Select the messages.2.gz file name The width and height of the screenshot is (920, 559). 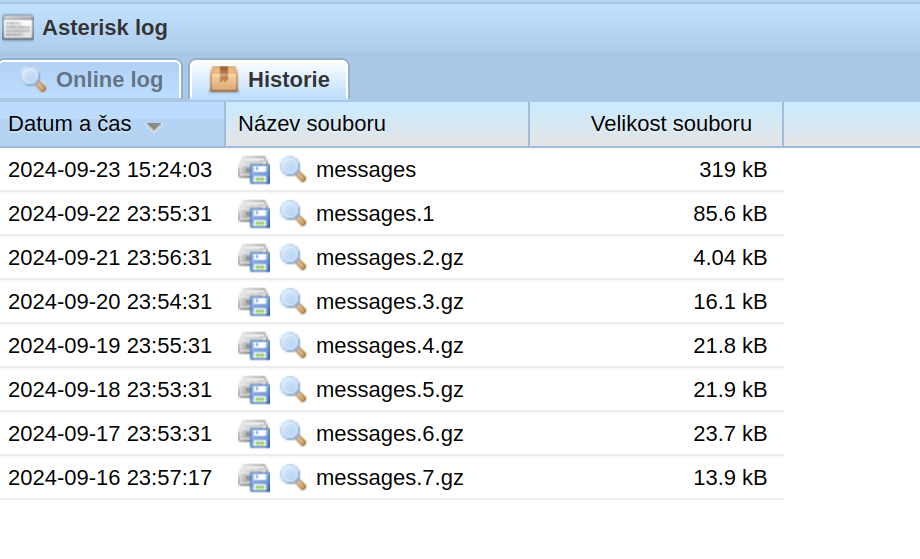pos(390,258)
